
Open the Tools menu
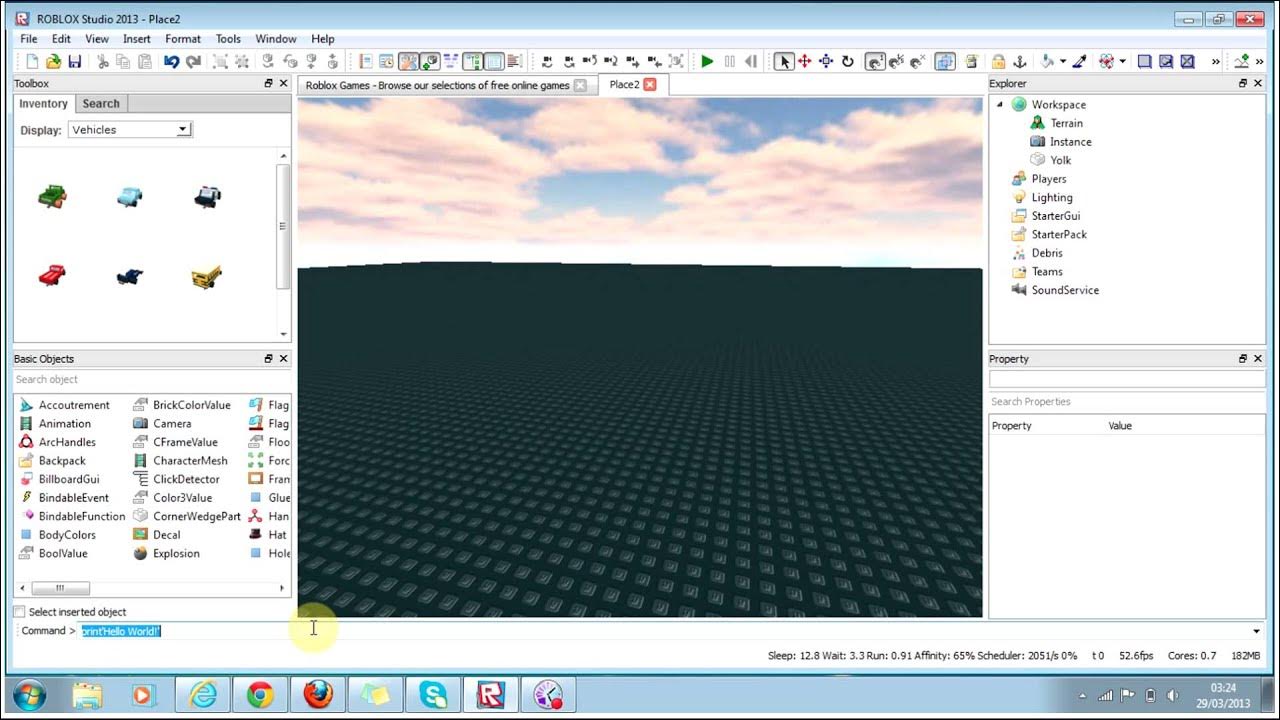tap(228, 39)
